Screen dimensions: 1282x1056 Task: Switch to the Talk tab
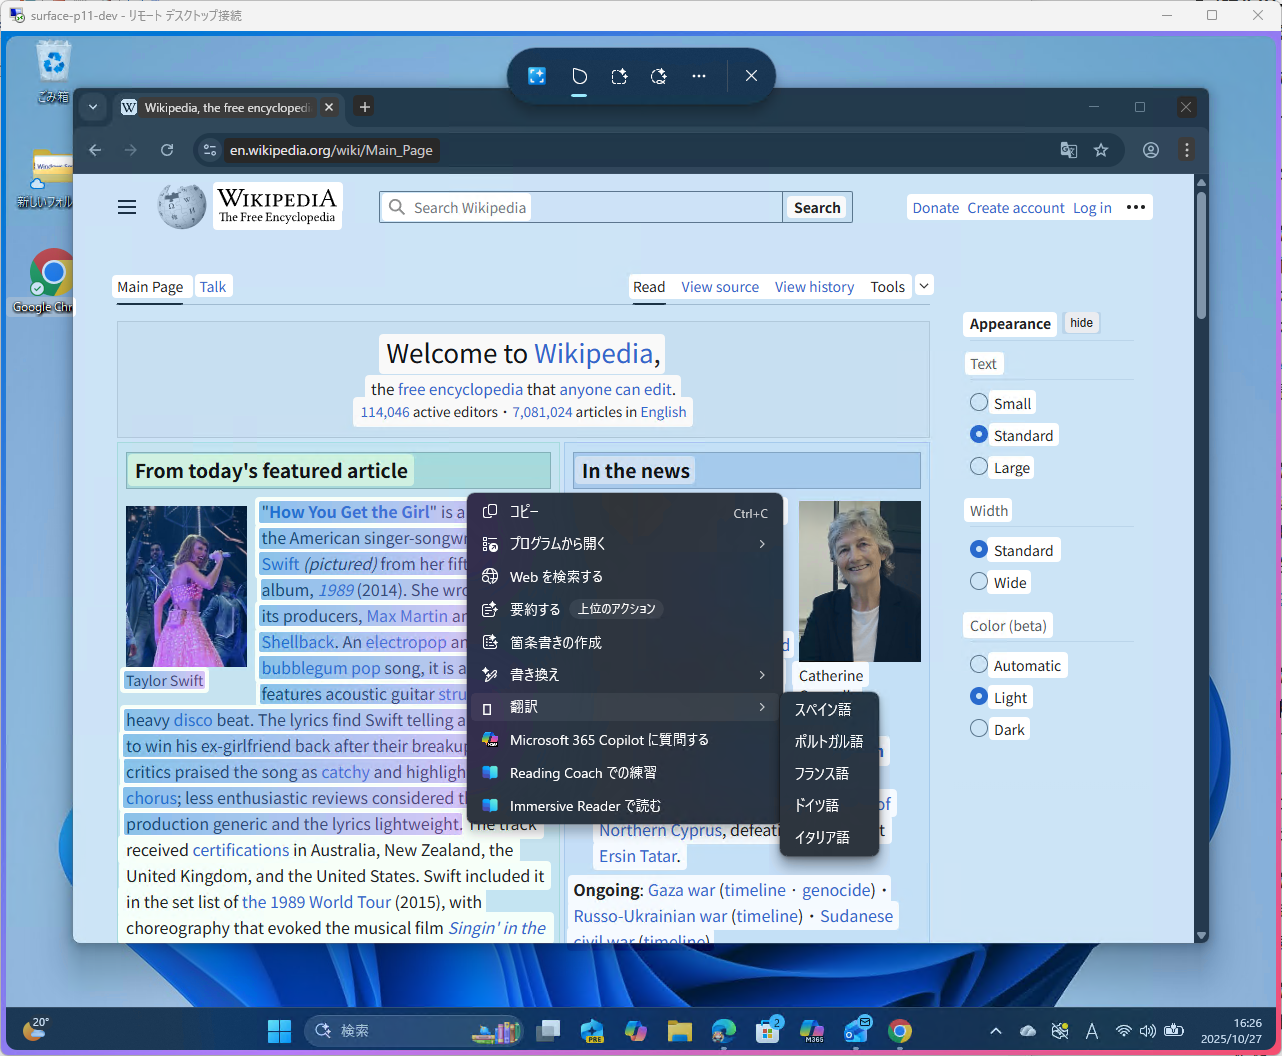coord(213,287)
